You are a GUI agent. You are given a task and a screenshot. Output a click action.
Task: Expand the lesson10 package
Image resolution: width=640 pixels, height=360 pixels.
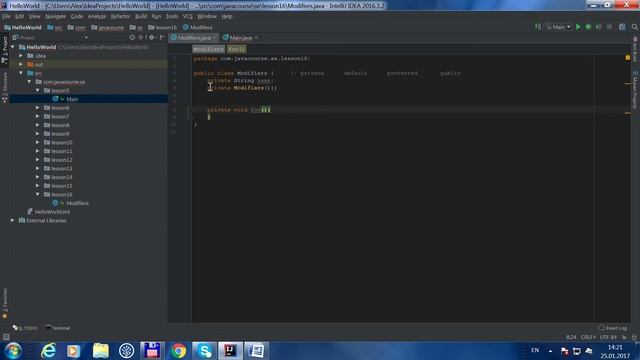[38, 142]
